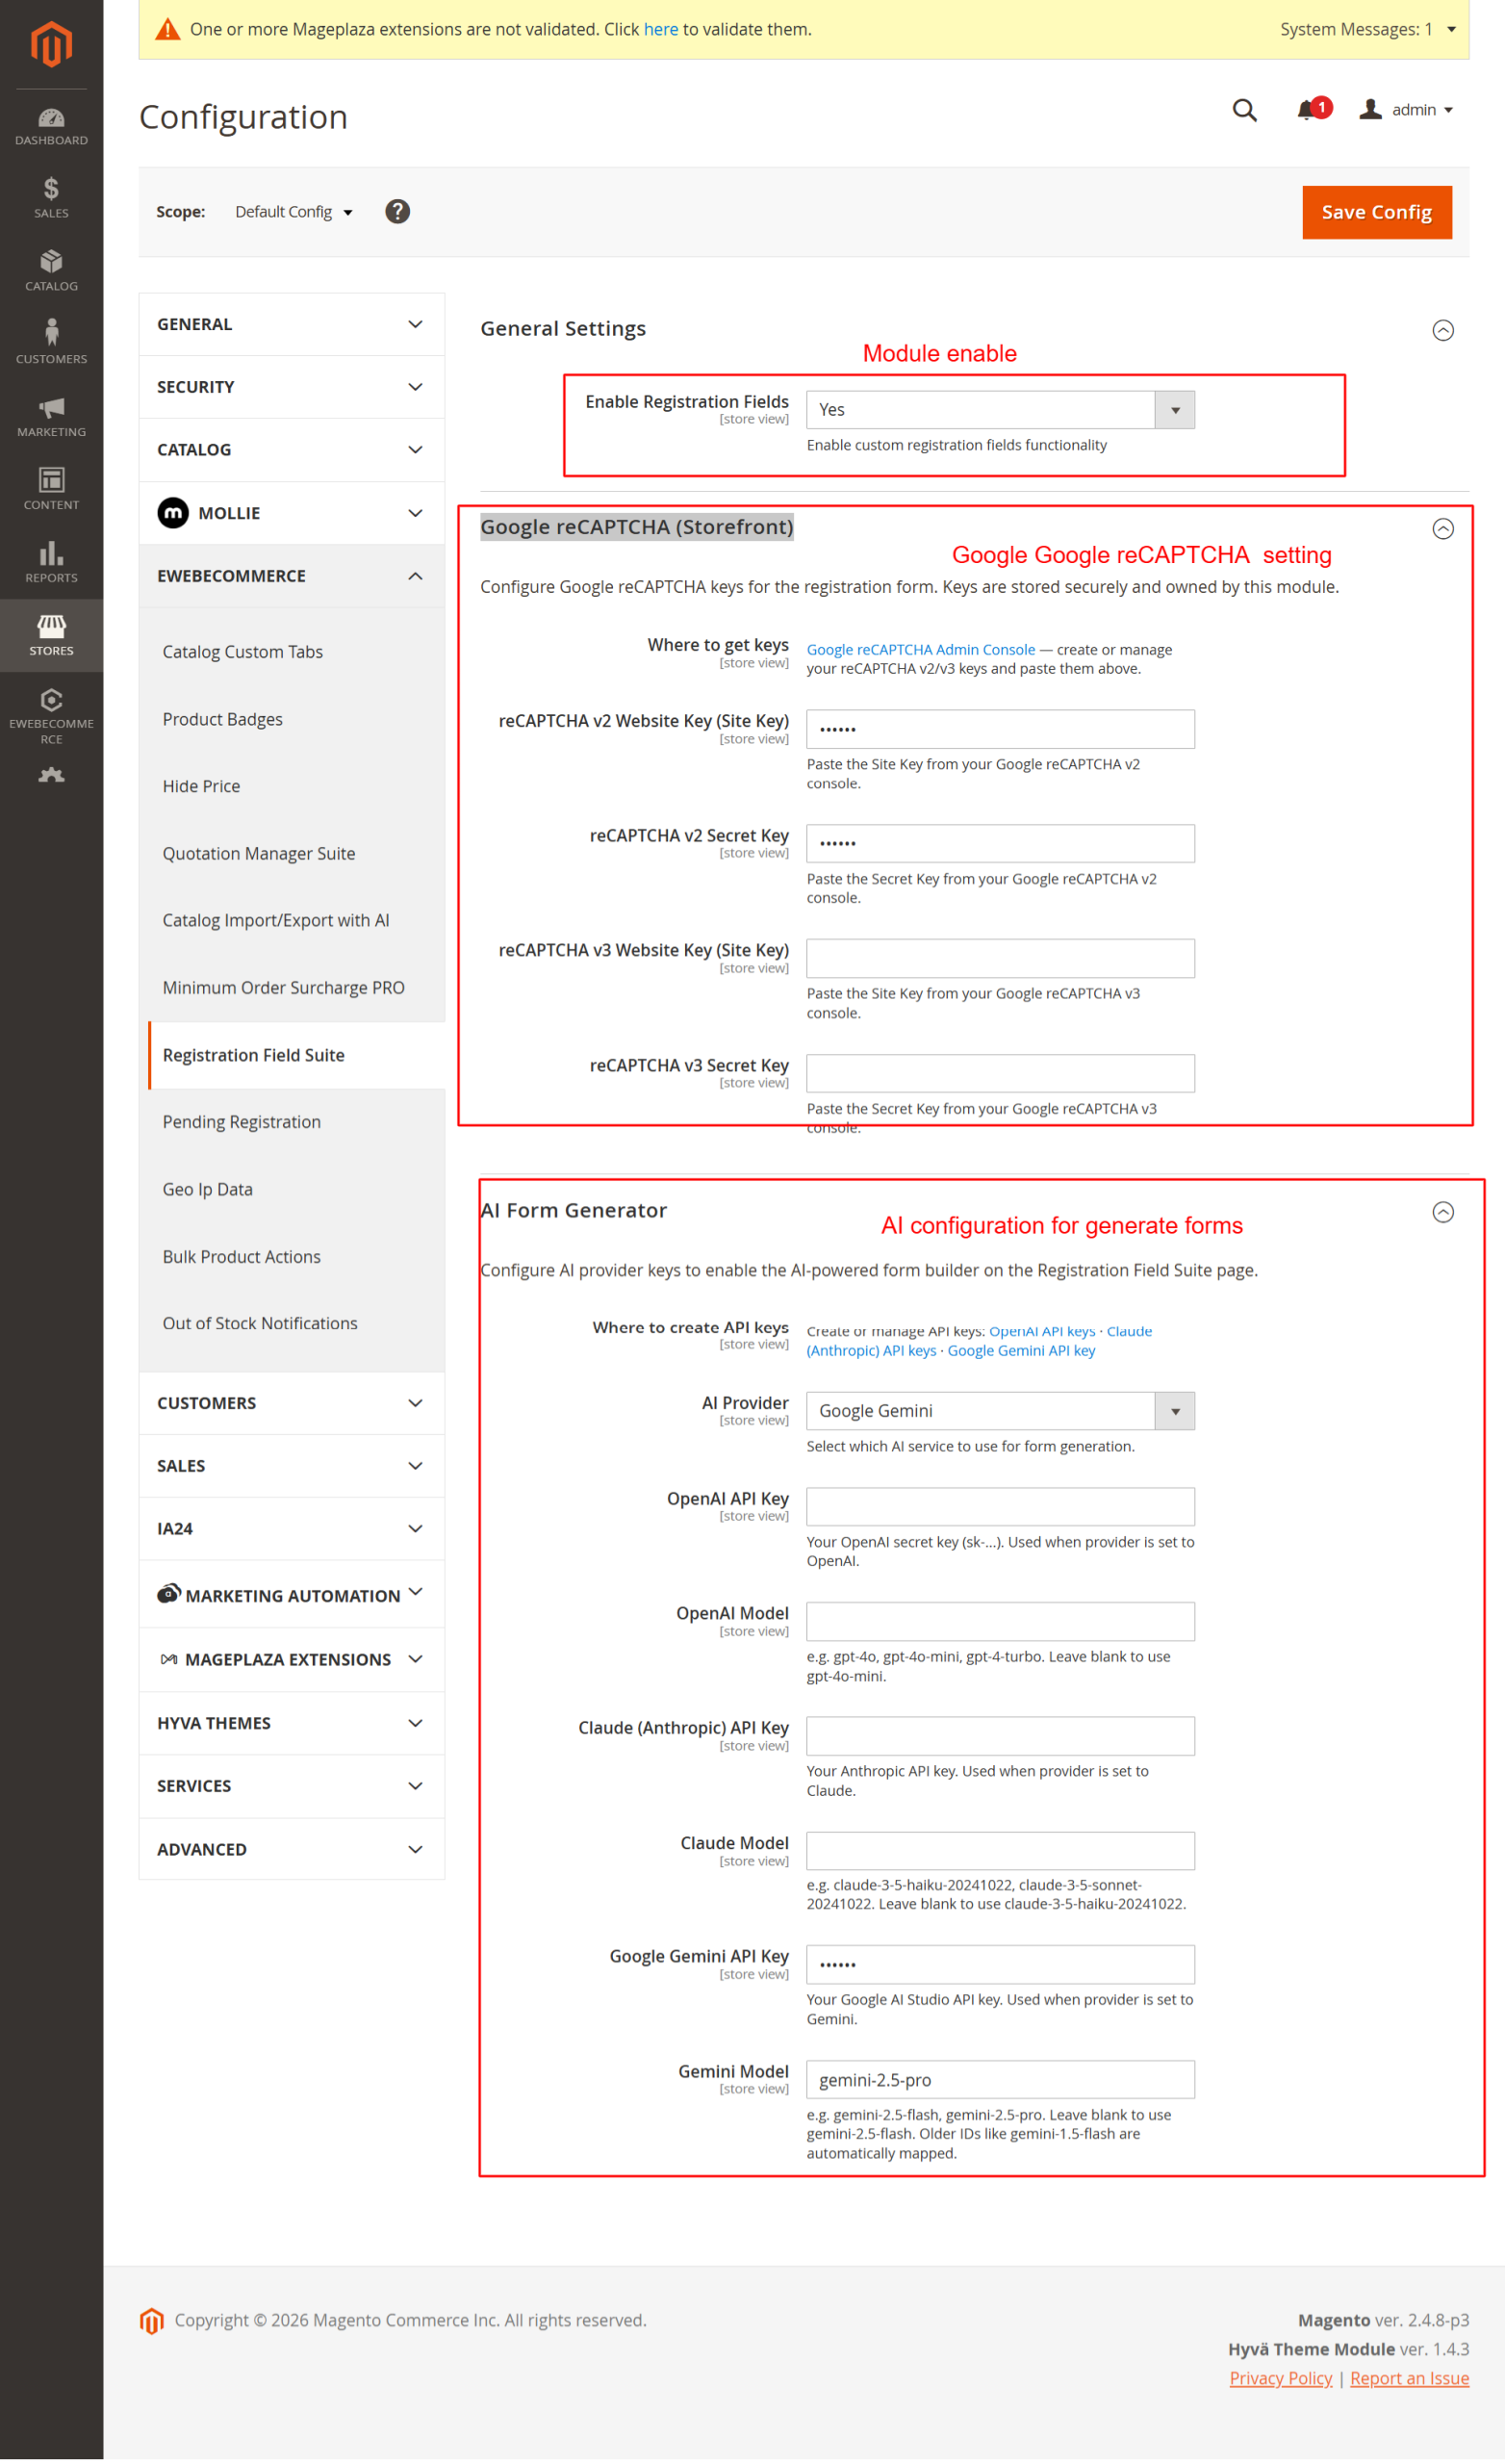Open the AI Provider dropdown

point(1000,1411)
